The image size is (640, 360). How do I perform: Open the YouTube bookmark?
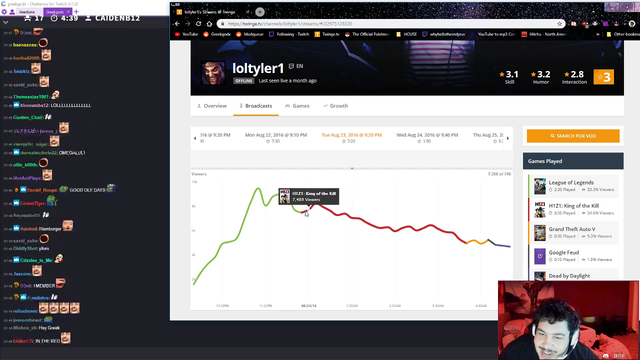[187, 34]
